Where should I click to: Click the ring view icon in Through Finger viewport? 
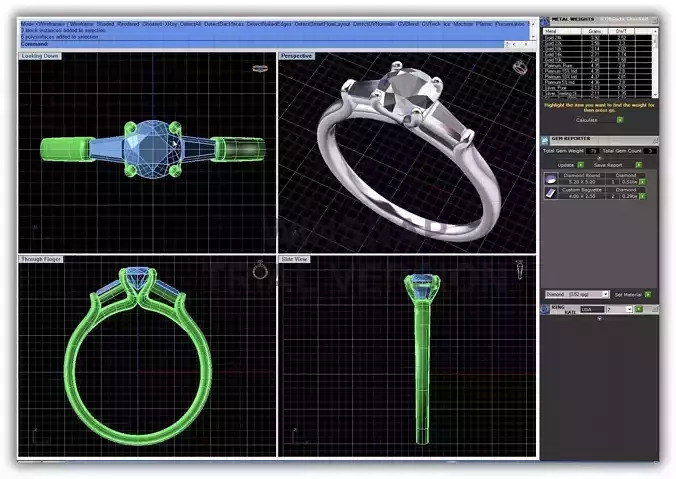coord(260,270)
